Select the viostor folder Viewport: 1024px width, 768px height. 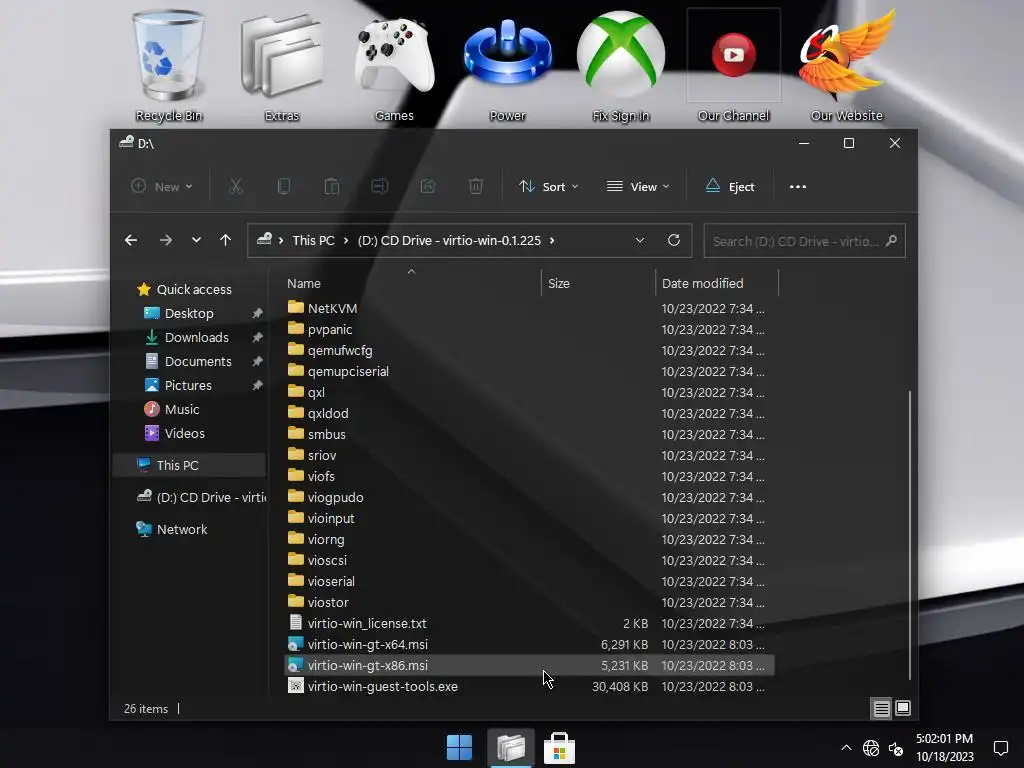click(529, 602)
